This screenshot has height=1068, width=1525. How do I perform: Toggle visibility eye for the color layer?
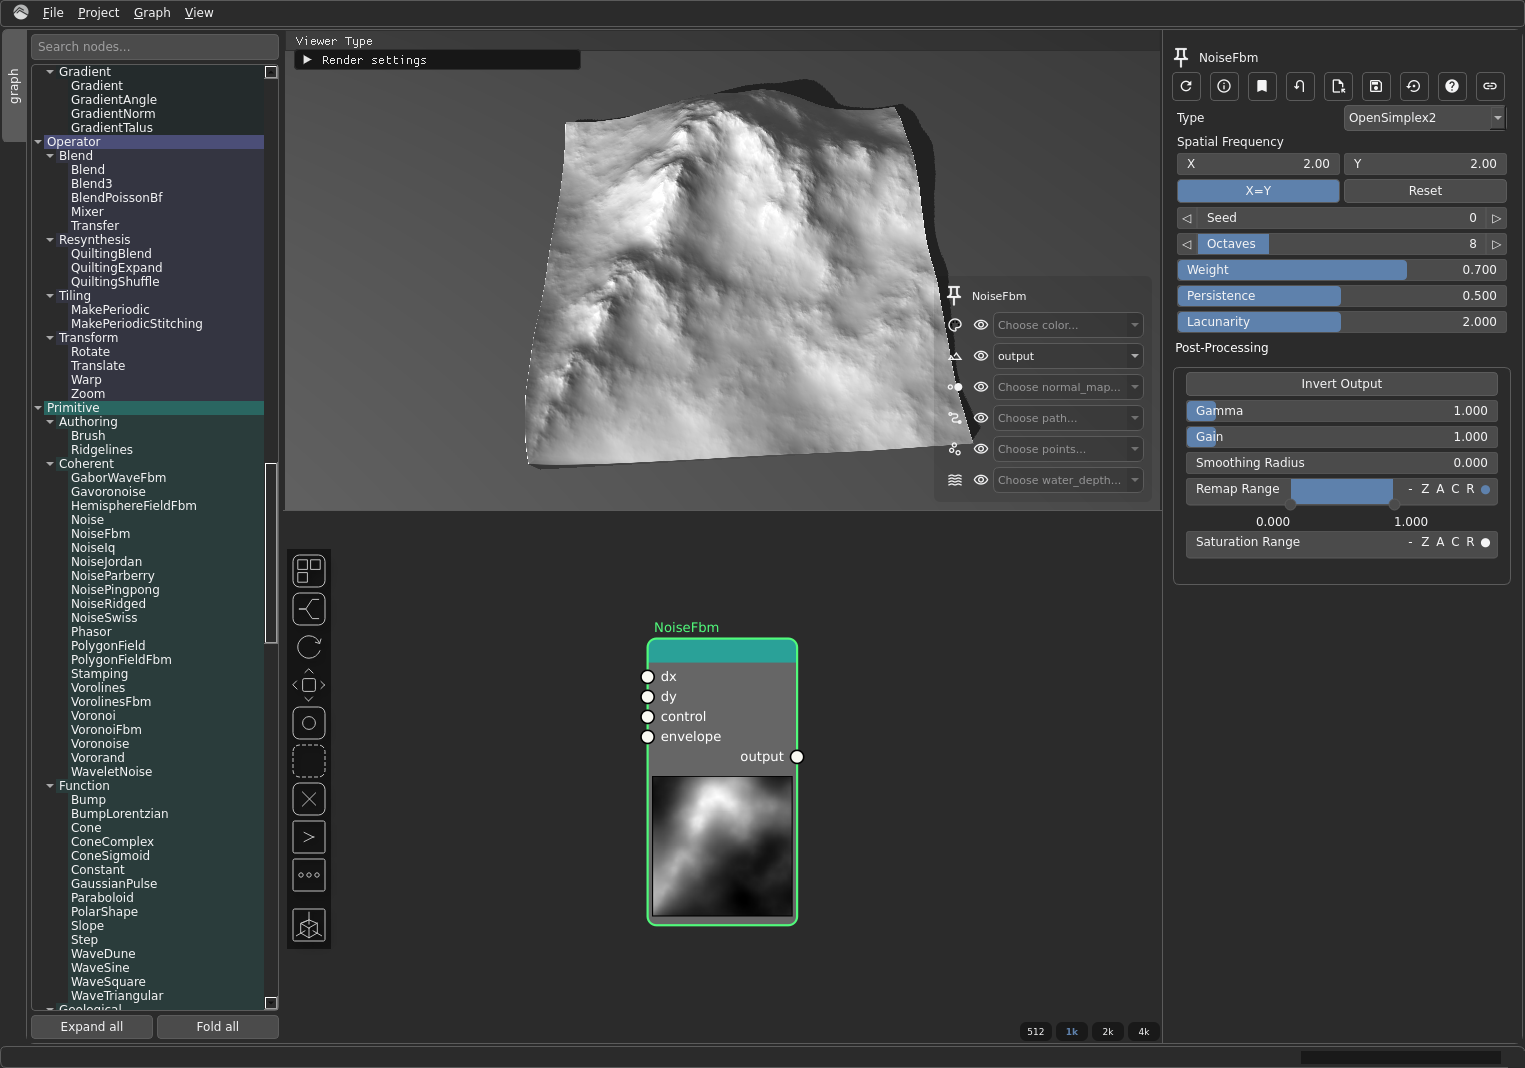pos(981,325)
